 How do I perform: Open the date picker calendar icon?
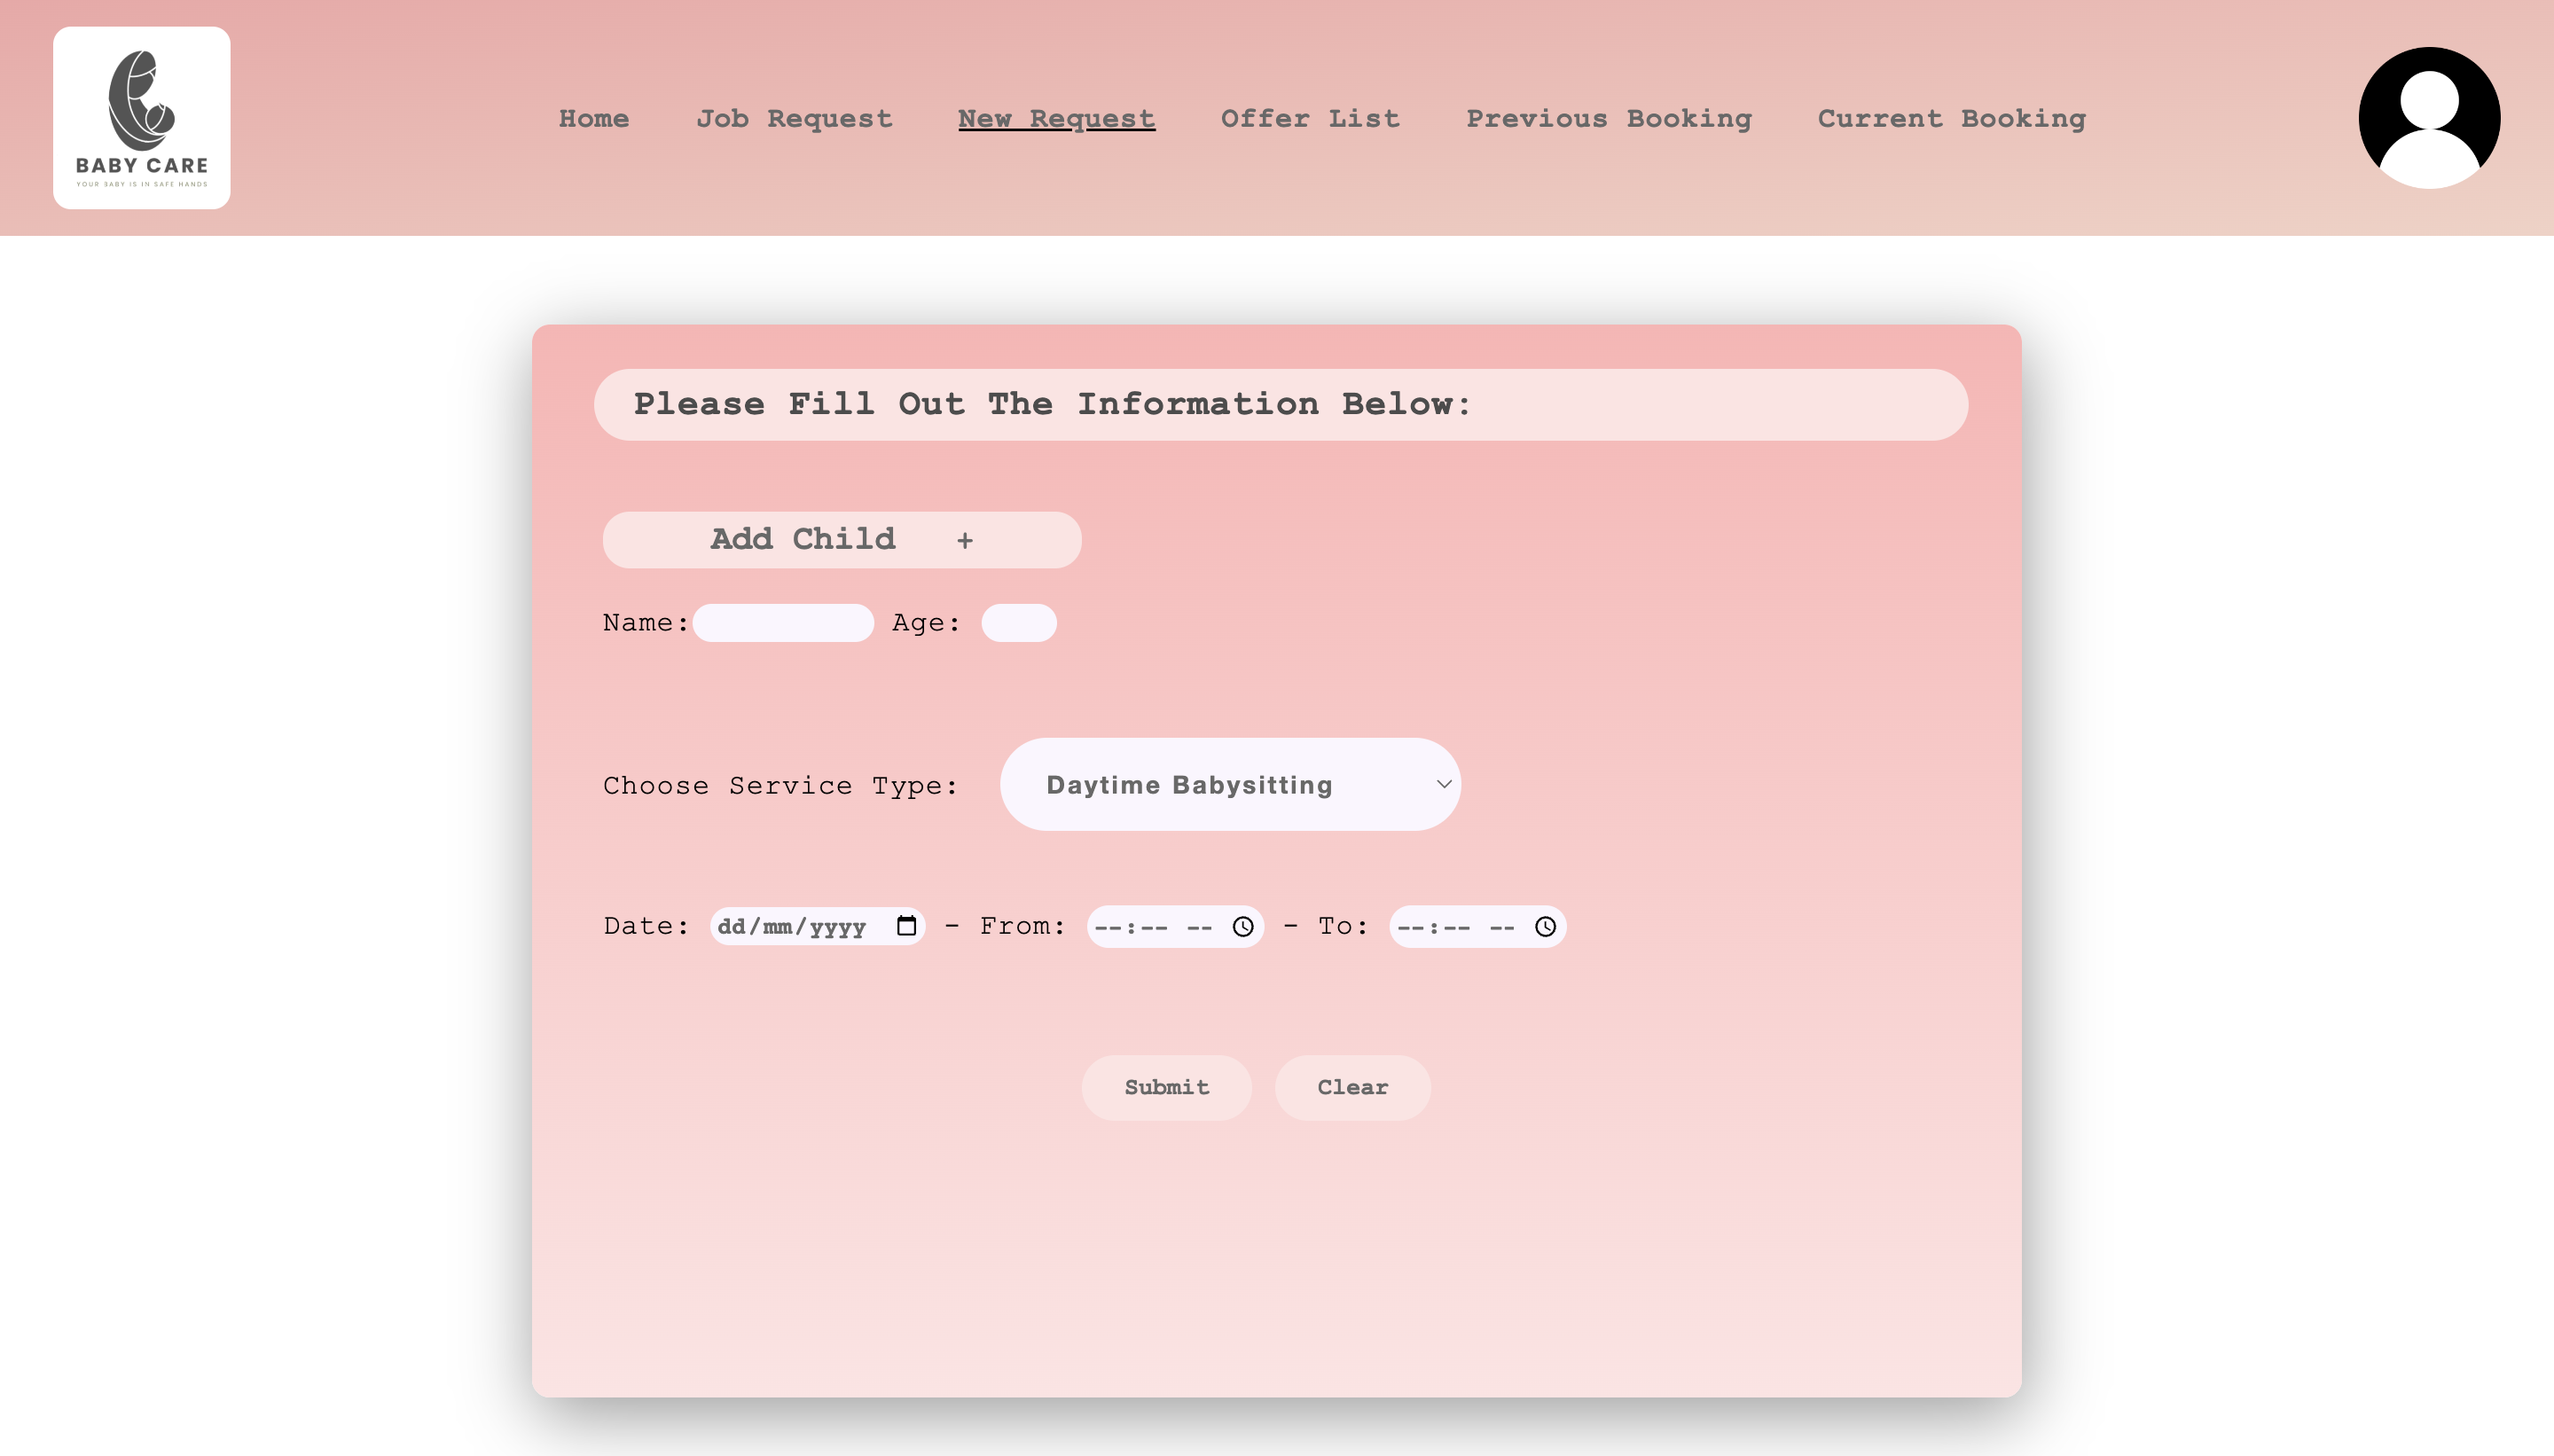click(x=906, y=926)
